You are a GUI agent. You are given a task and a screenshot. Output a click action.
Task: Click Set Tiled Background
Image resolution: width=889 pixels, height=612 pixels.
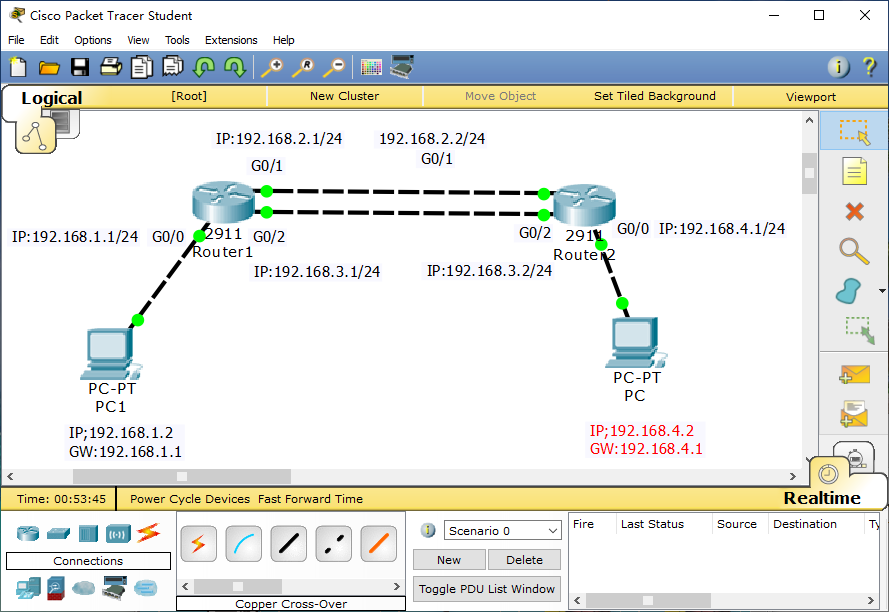[654, 96]
